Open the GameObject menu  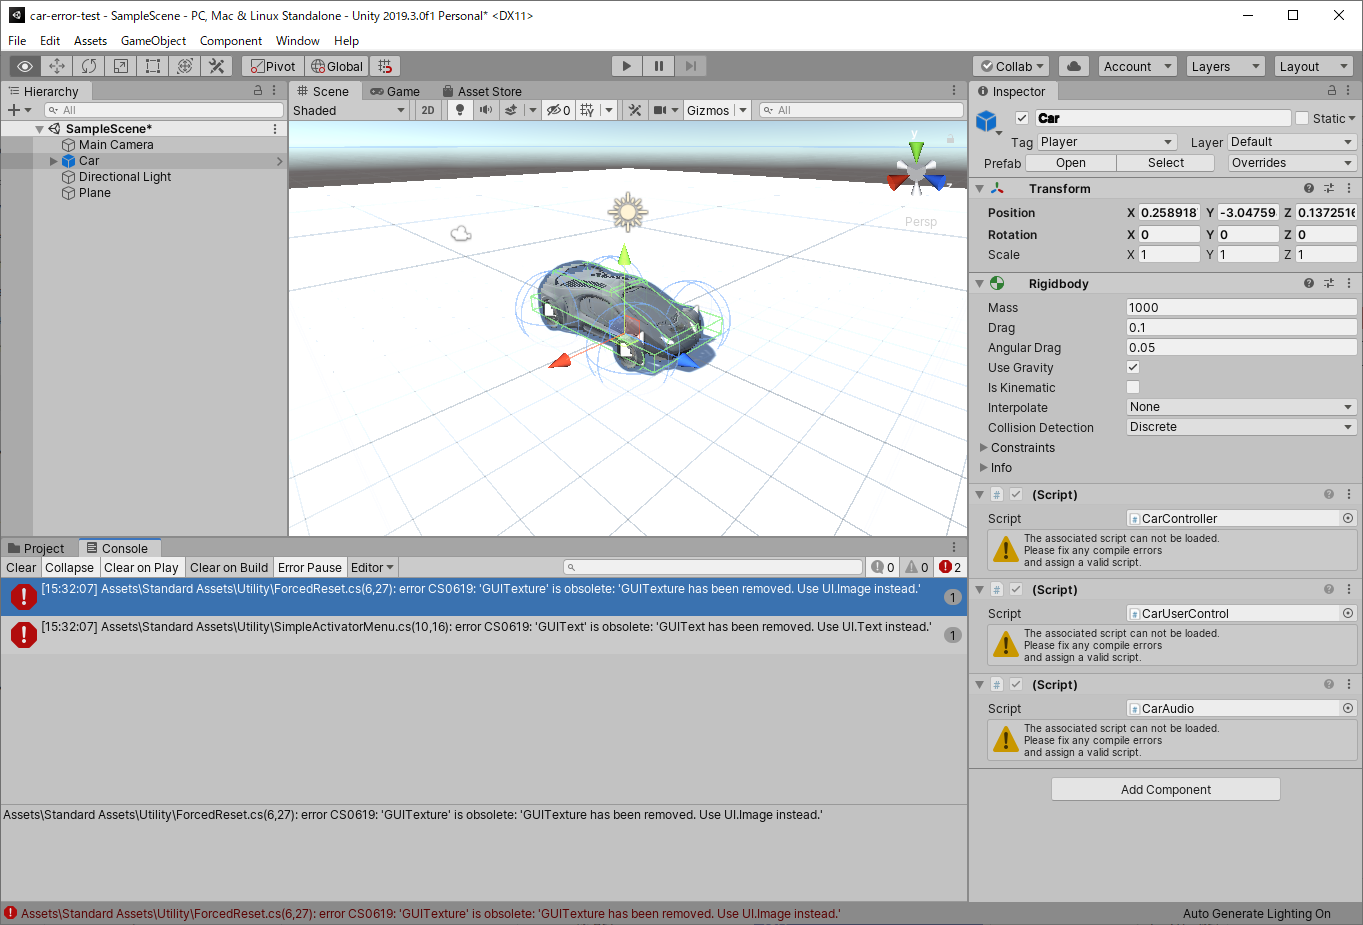click(153, 41)
